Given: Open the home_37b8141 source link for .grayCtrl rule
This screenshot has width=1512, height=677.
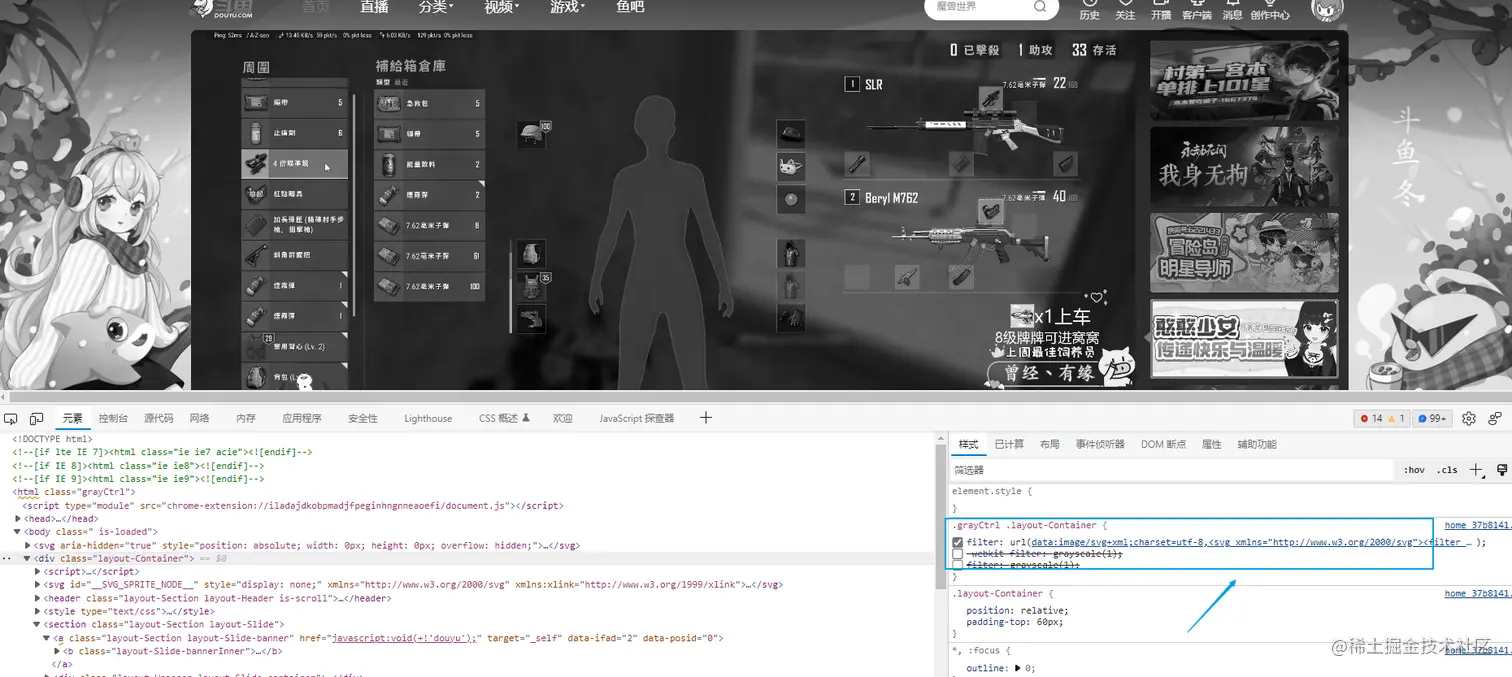Looking at the screenshot, I should (1478, 525).
